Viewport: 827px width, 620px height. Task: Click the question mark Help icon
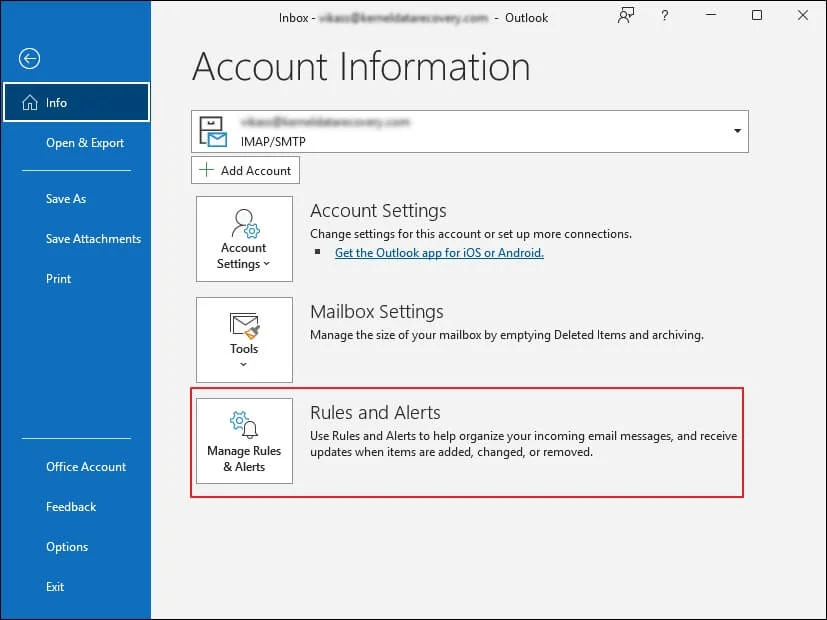(x=665, y=16)
